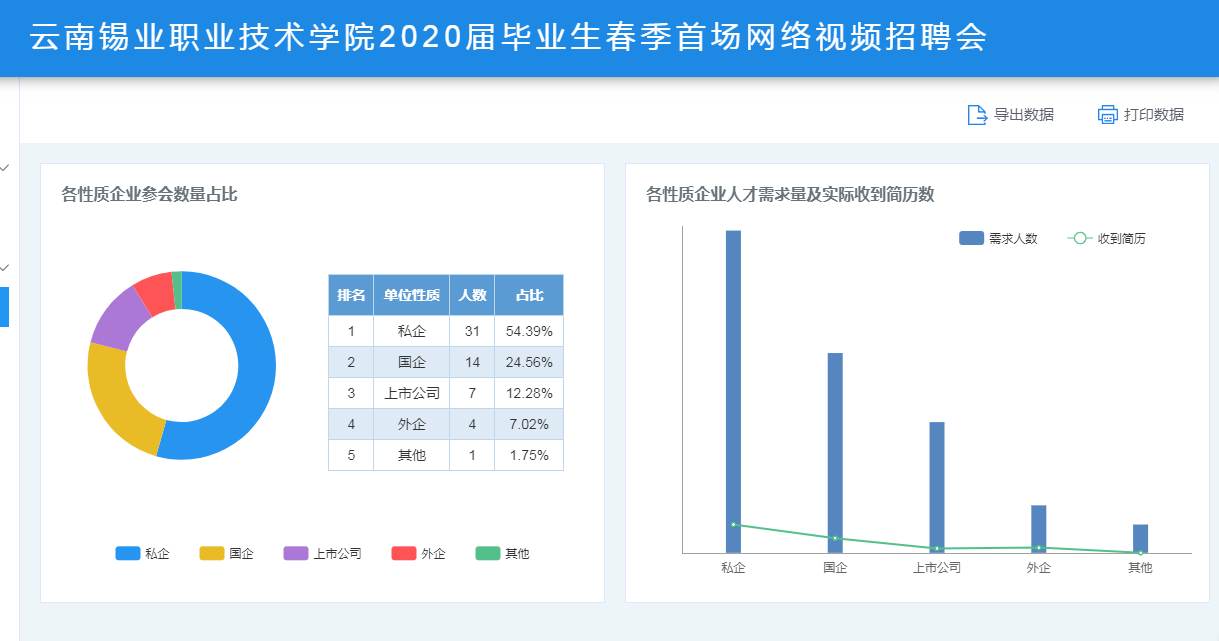Click the 收到简历 data point above 私企

(x=733, y=524)
